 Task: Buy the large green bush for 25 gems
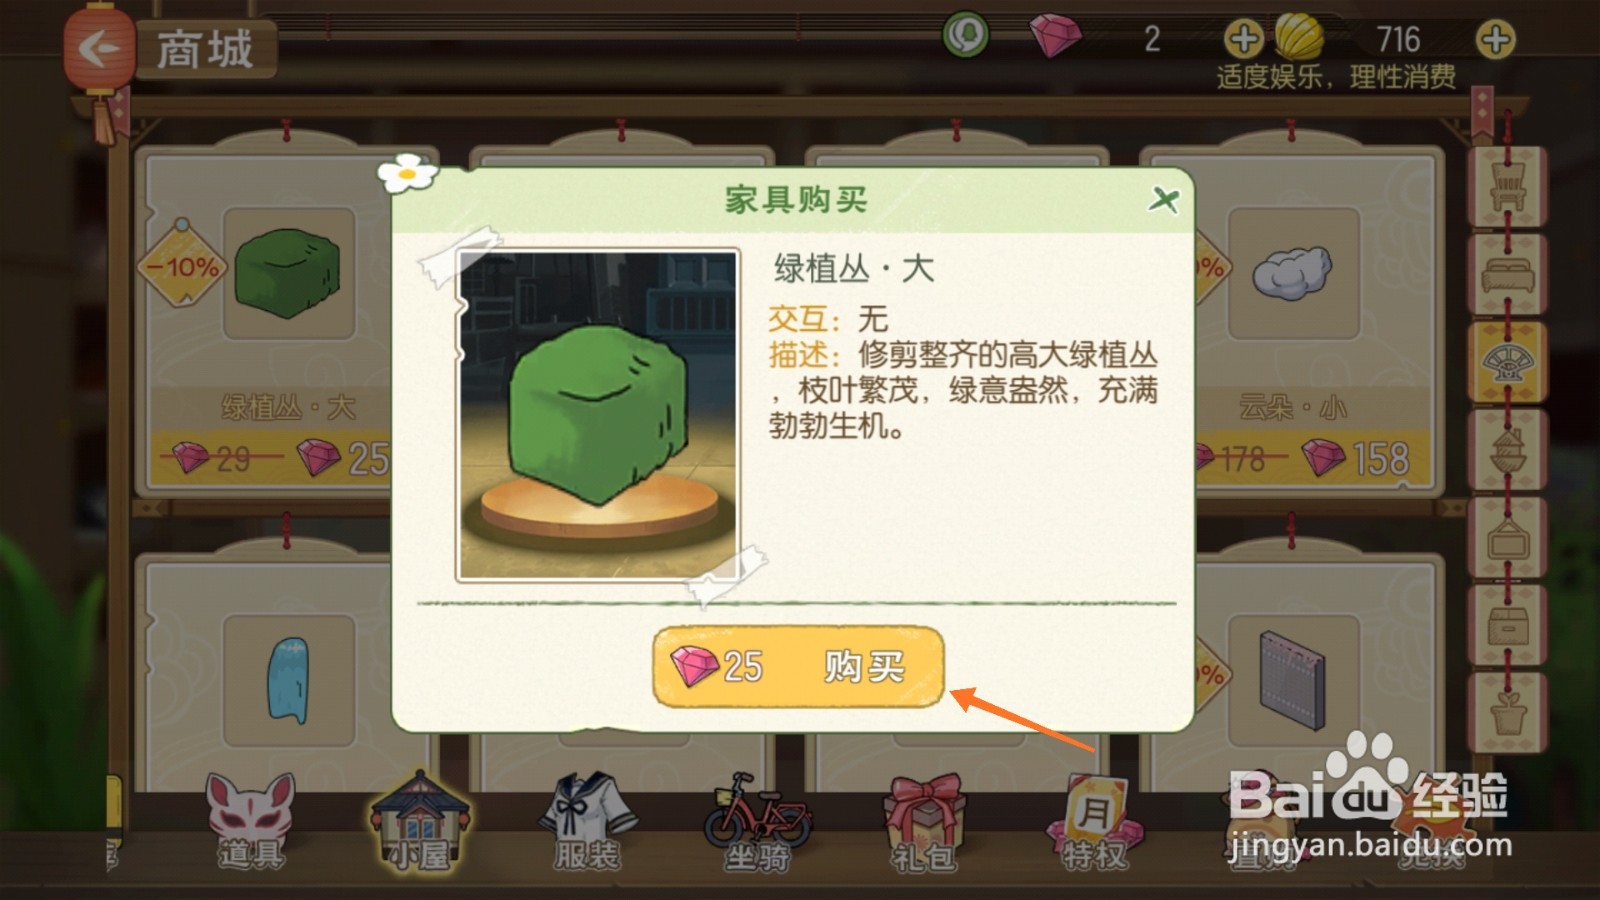798,666
